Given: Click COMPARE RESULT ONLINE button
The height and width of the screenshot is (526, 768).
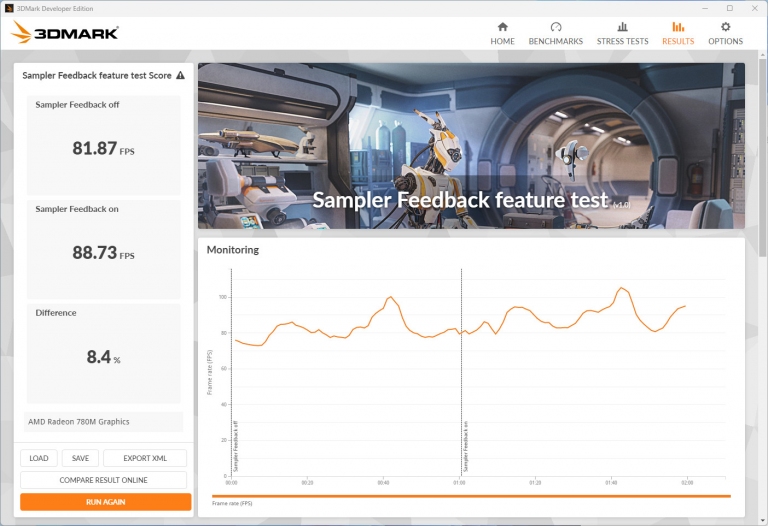Looking at the screenshot, I should pos(103,480).
